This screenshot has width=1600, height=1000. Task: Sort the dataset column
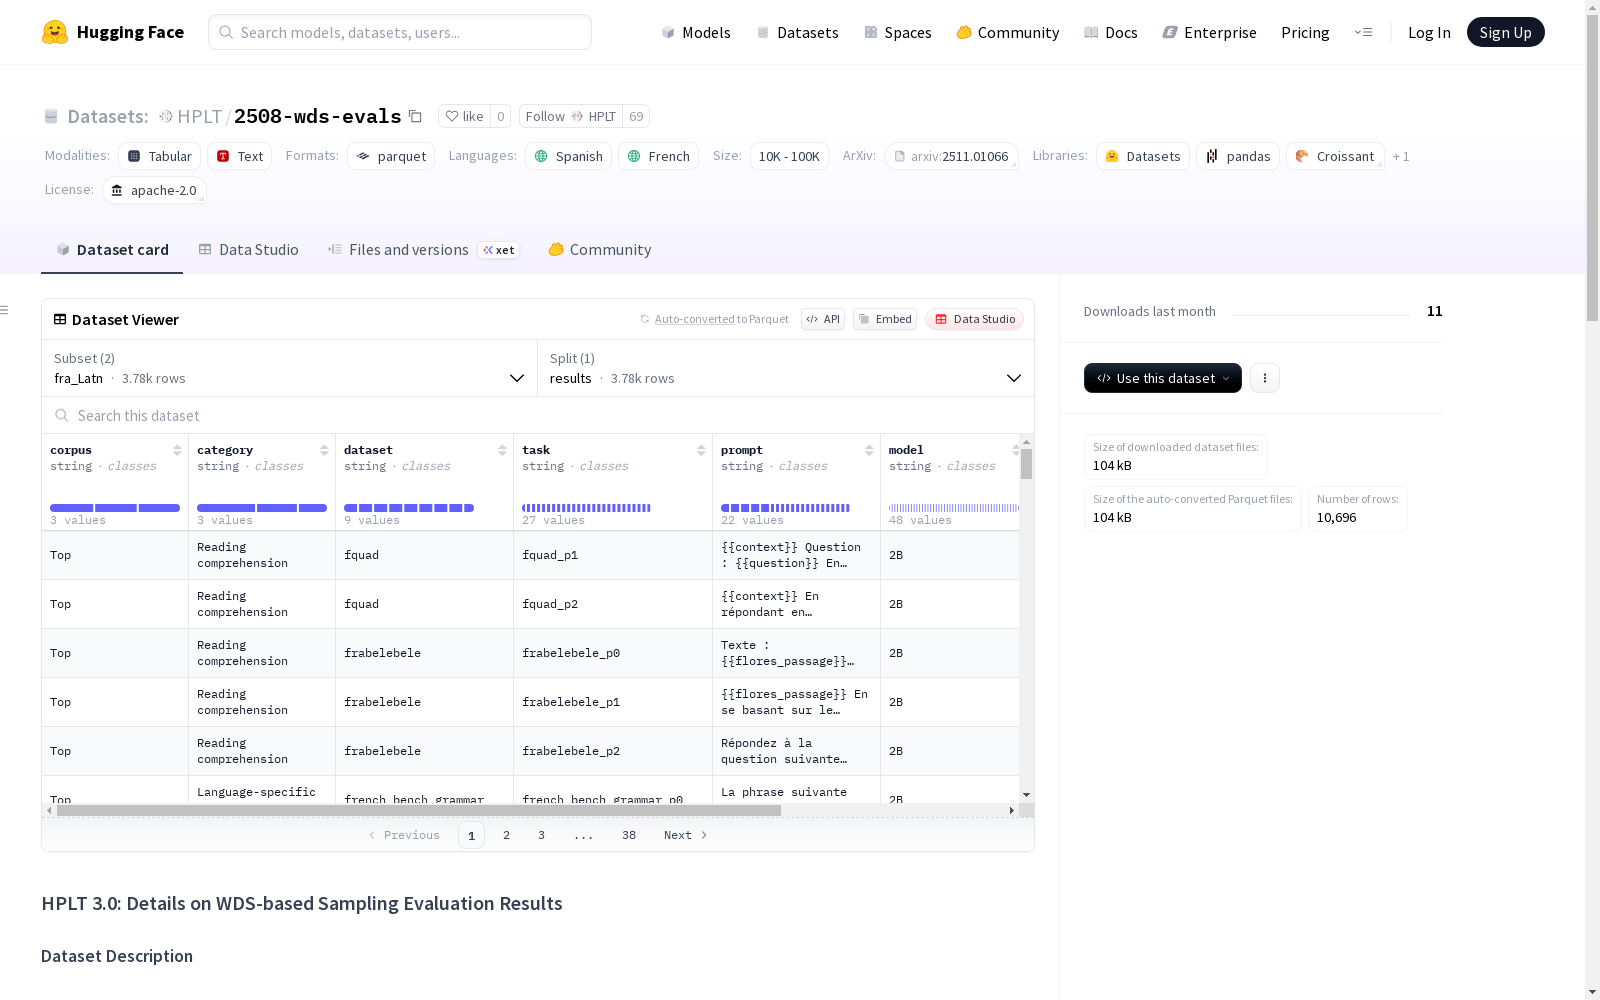tap(502, 450)
